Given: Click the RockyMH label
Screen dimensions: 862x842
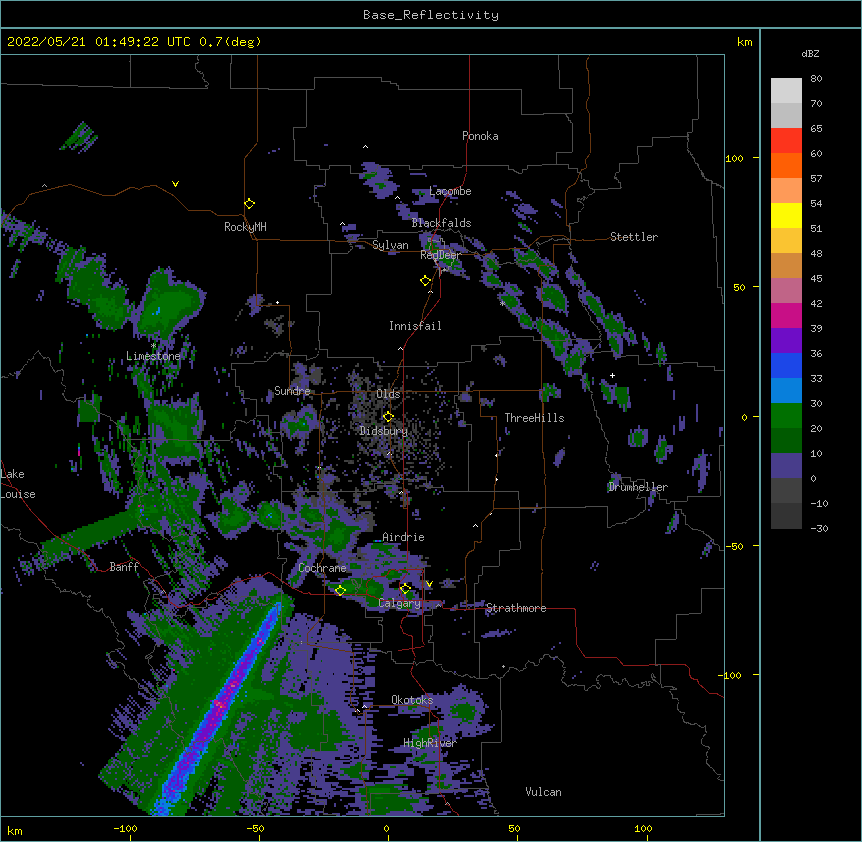Looking at the screenshot, I should tap(245, 227).
